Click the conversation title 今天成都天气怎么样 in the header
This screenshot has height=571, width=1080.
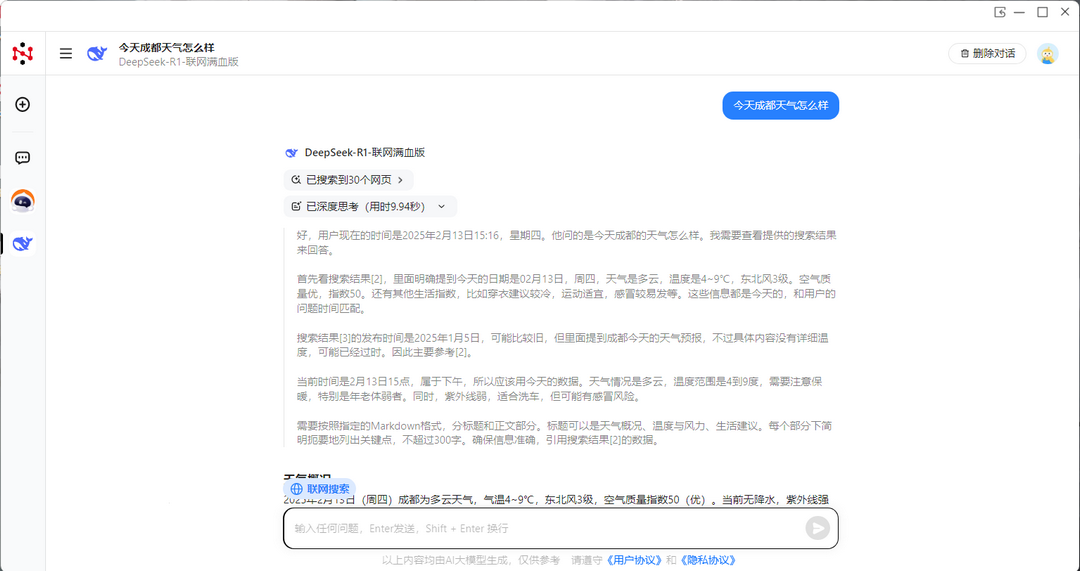tap(166, 47)
